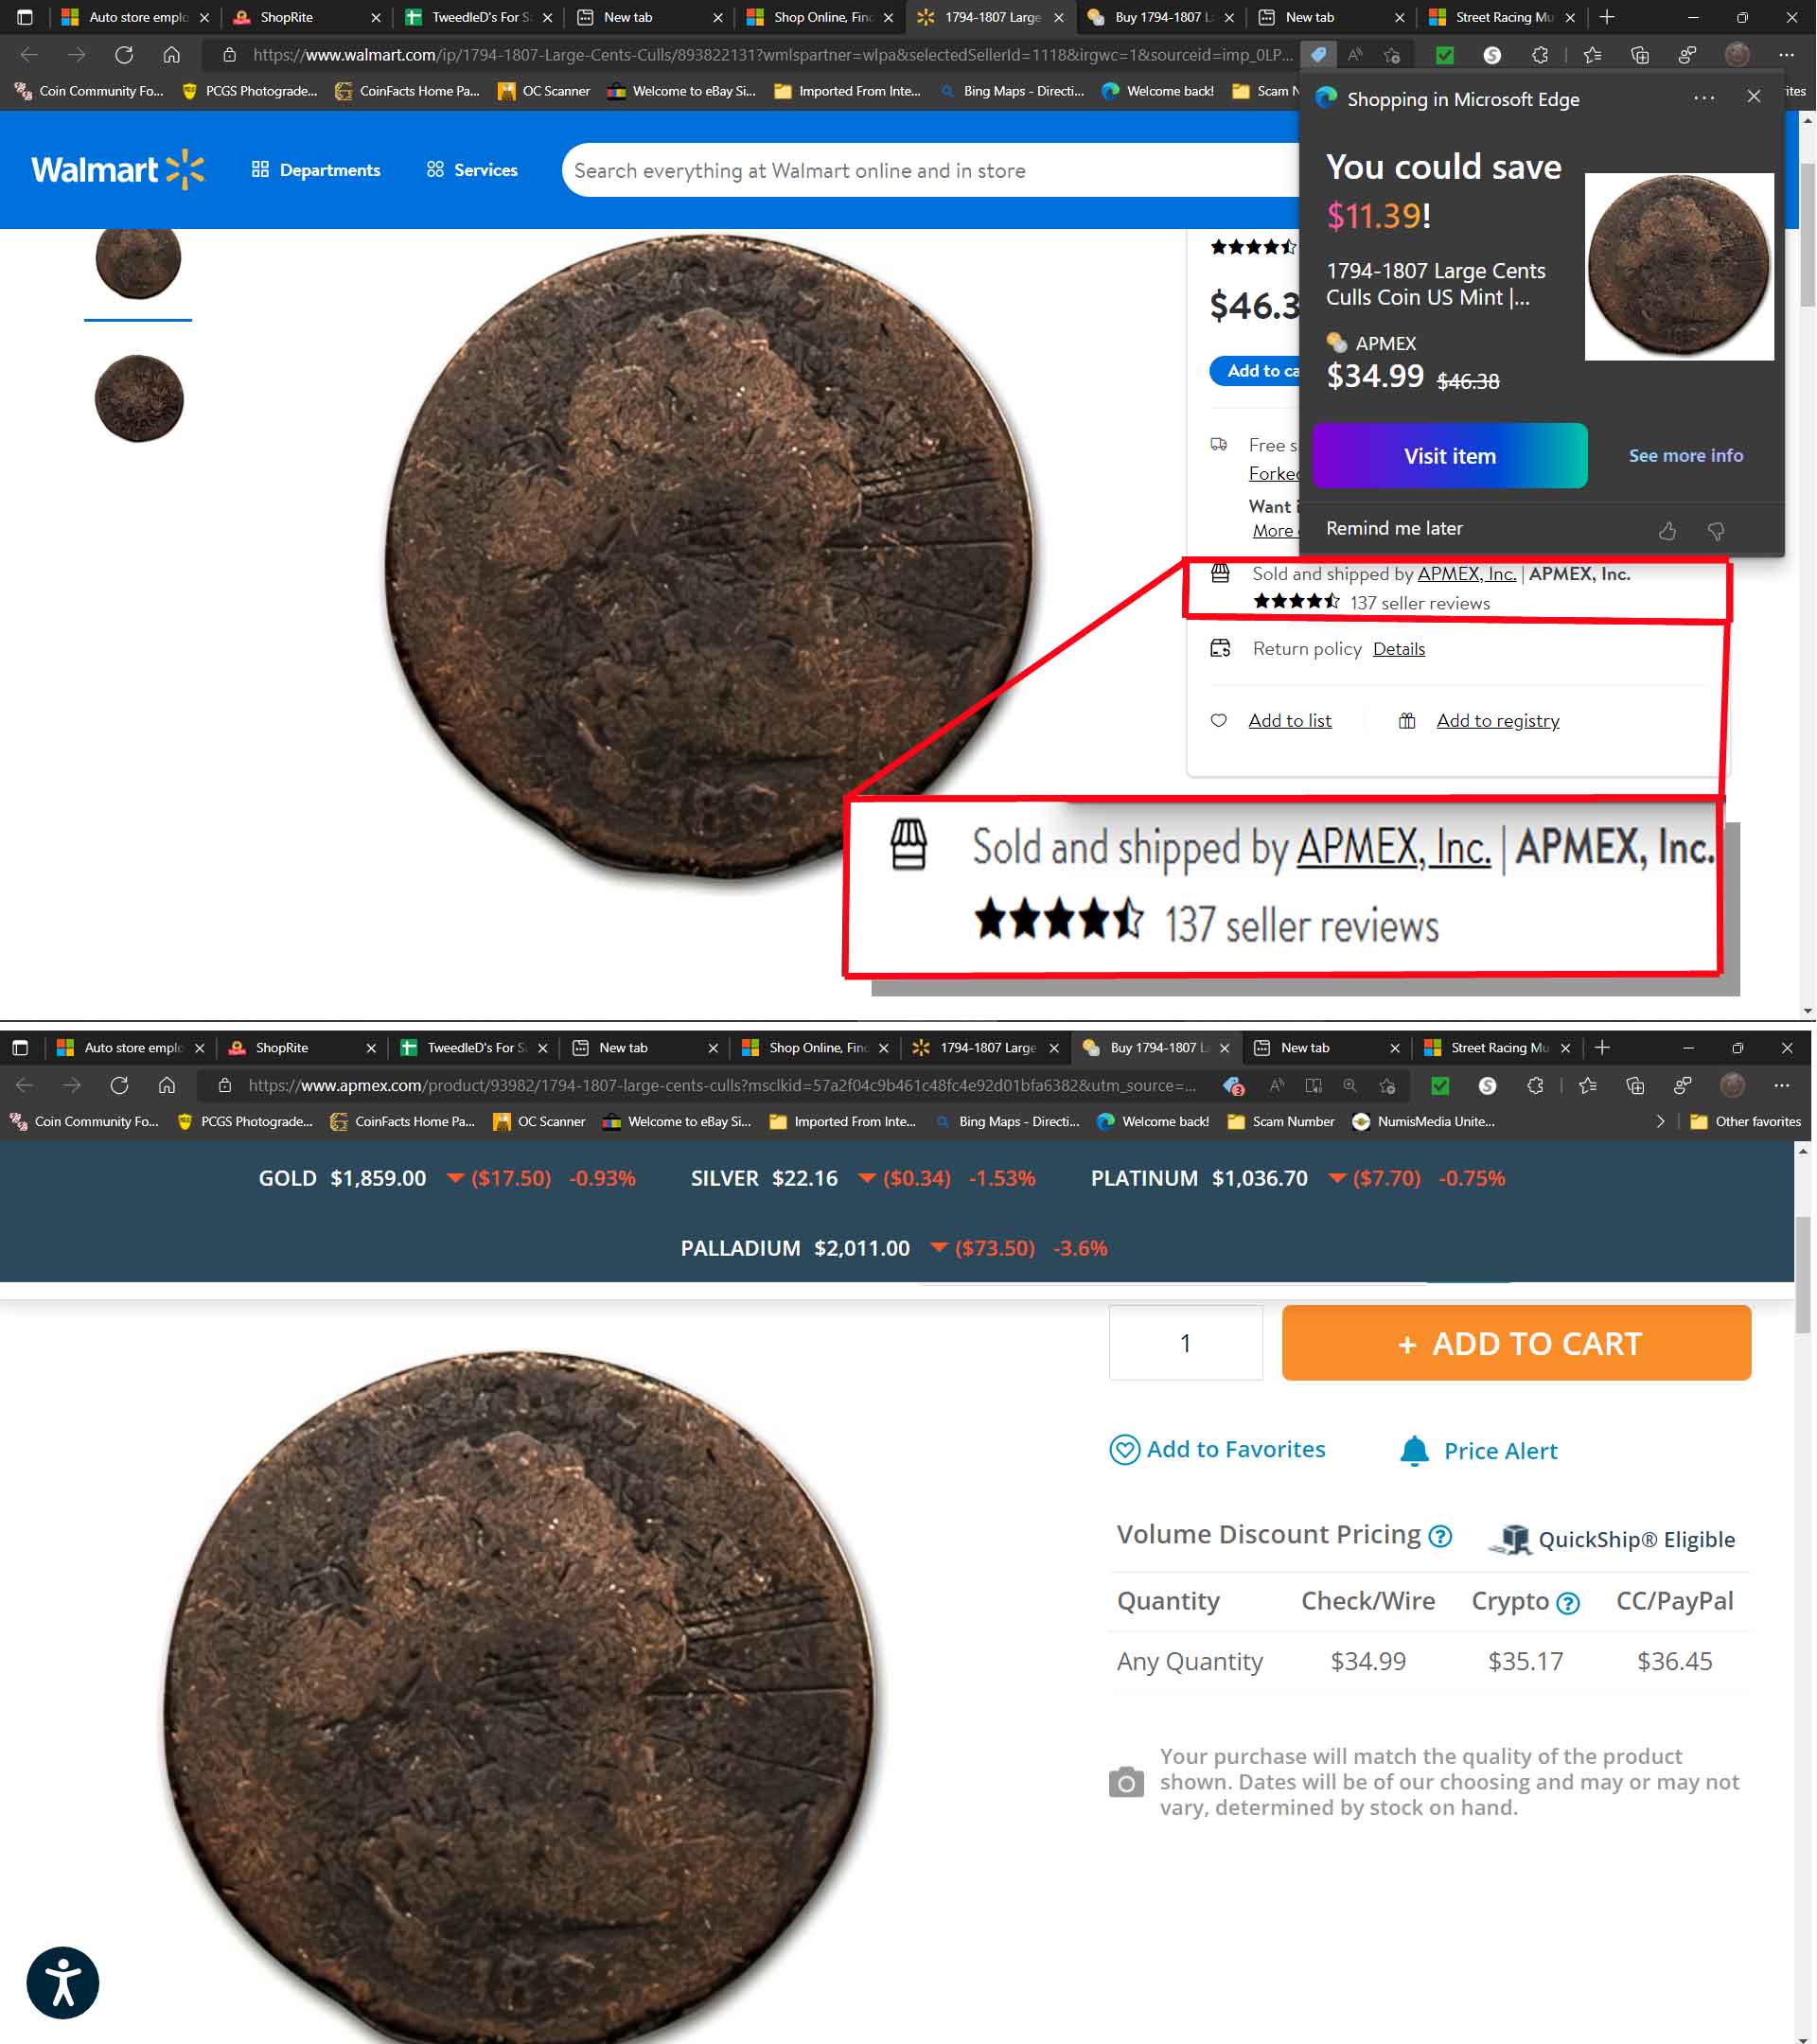Viewport: 1817px width, 2044px height.
Task: Open the Services menu
Action: coord(472,170)
